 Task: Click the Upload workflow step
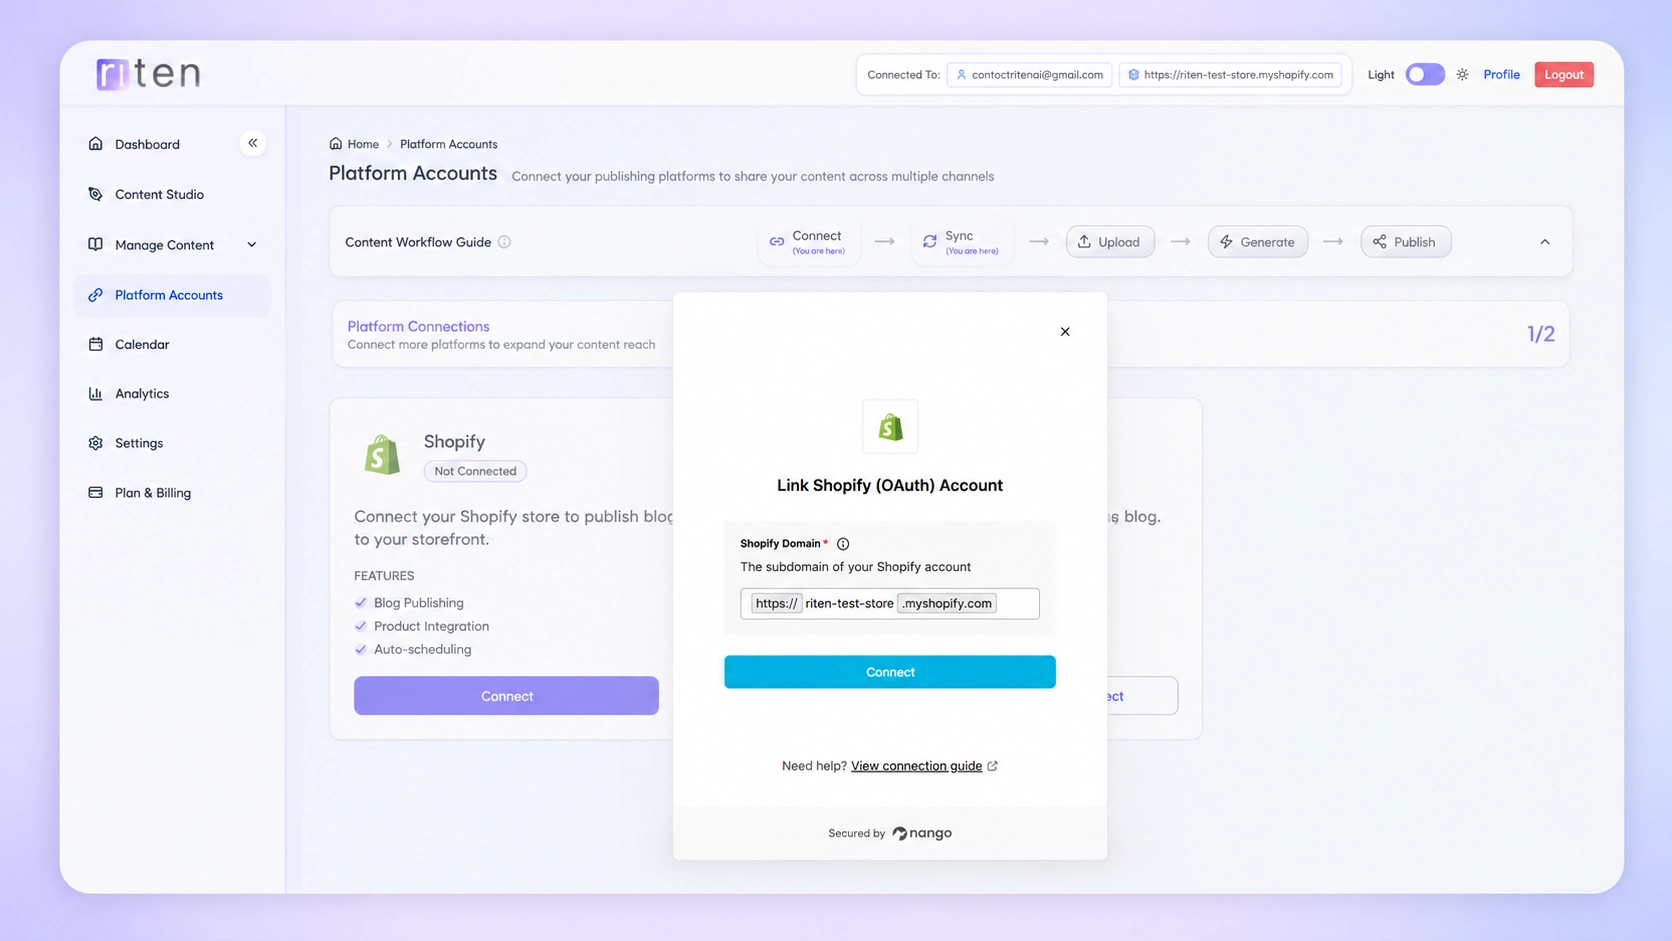pyautogui.click(x=1110, y=242)
